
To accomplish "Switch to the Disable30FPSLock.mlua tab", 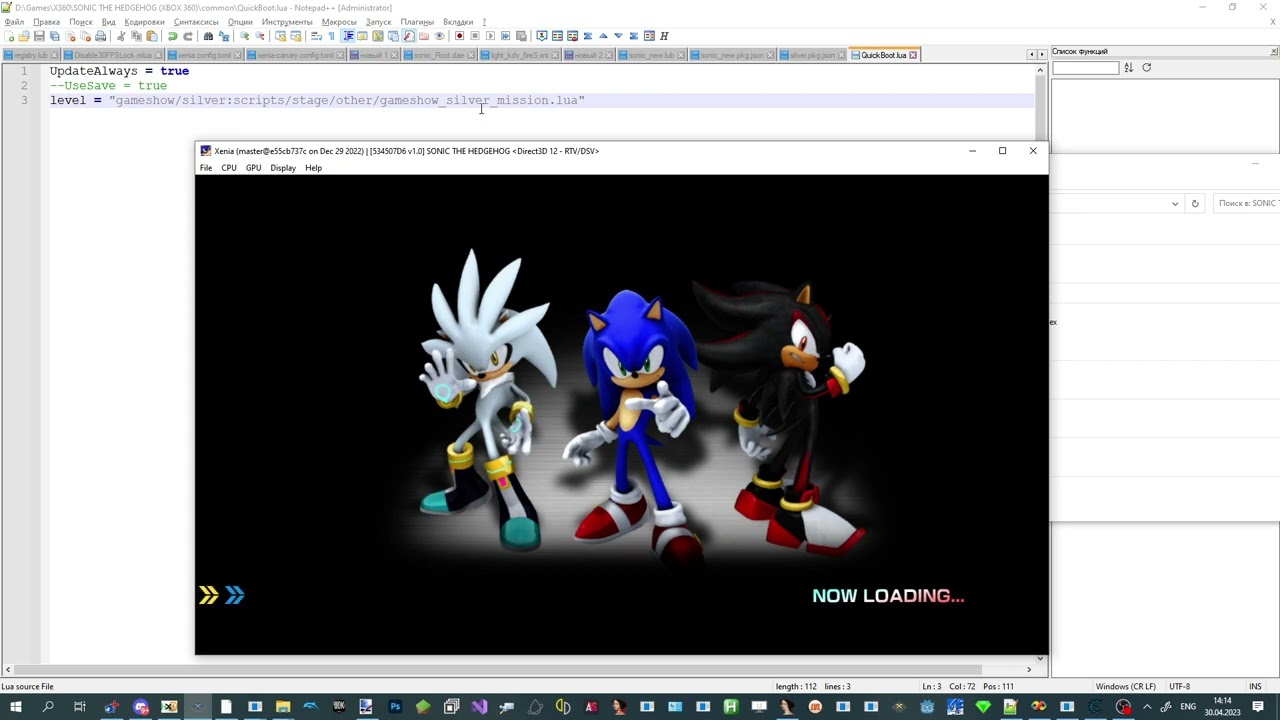I will coord(112,55).
